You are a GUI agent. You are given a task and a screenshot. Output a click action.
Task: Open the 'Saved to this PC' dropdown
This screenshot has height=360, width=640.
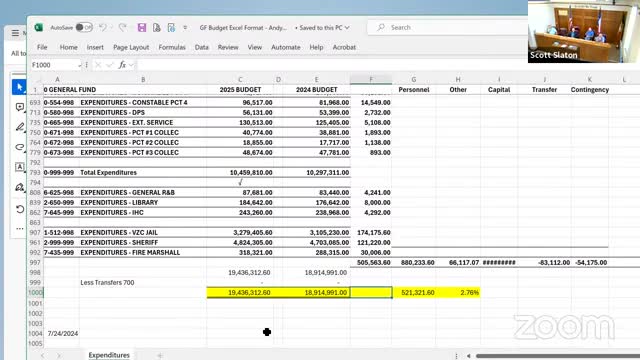pyautogui.click(x=322, y=28)
